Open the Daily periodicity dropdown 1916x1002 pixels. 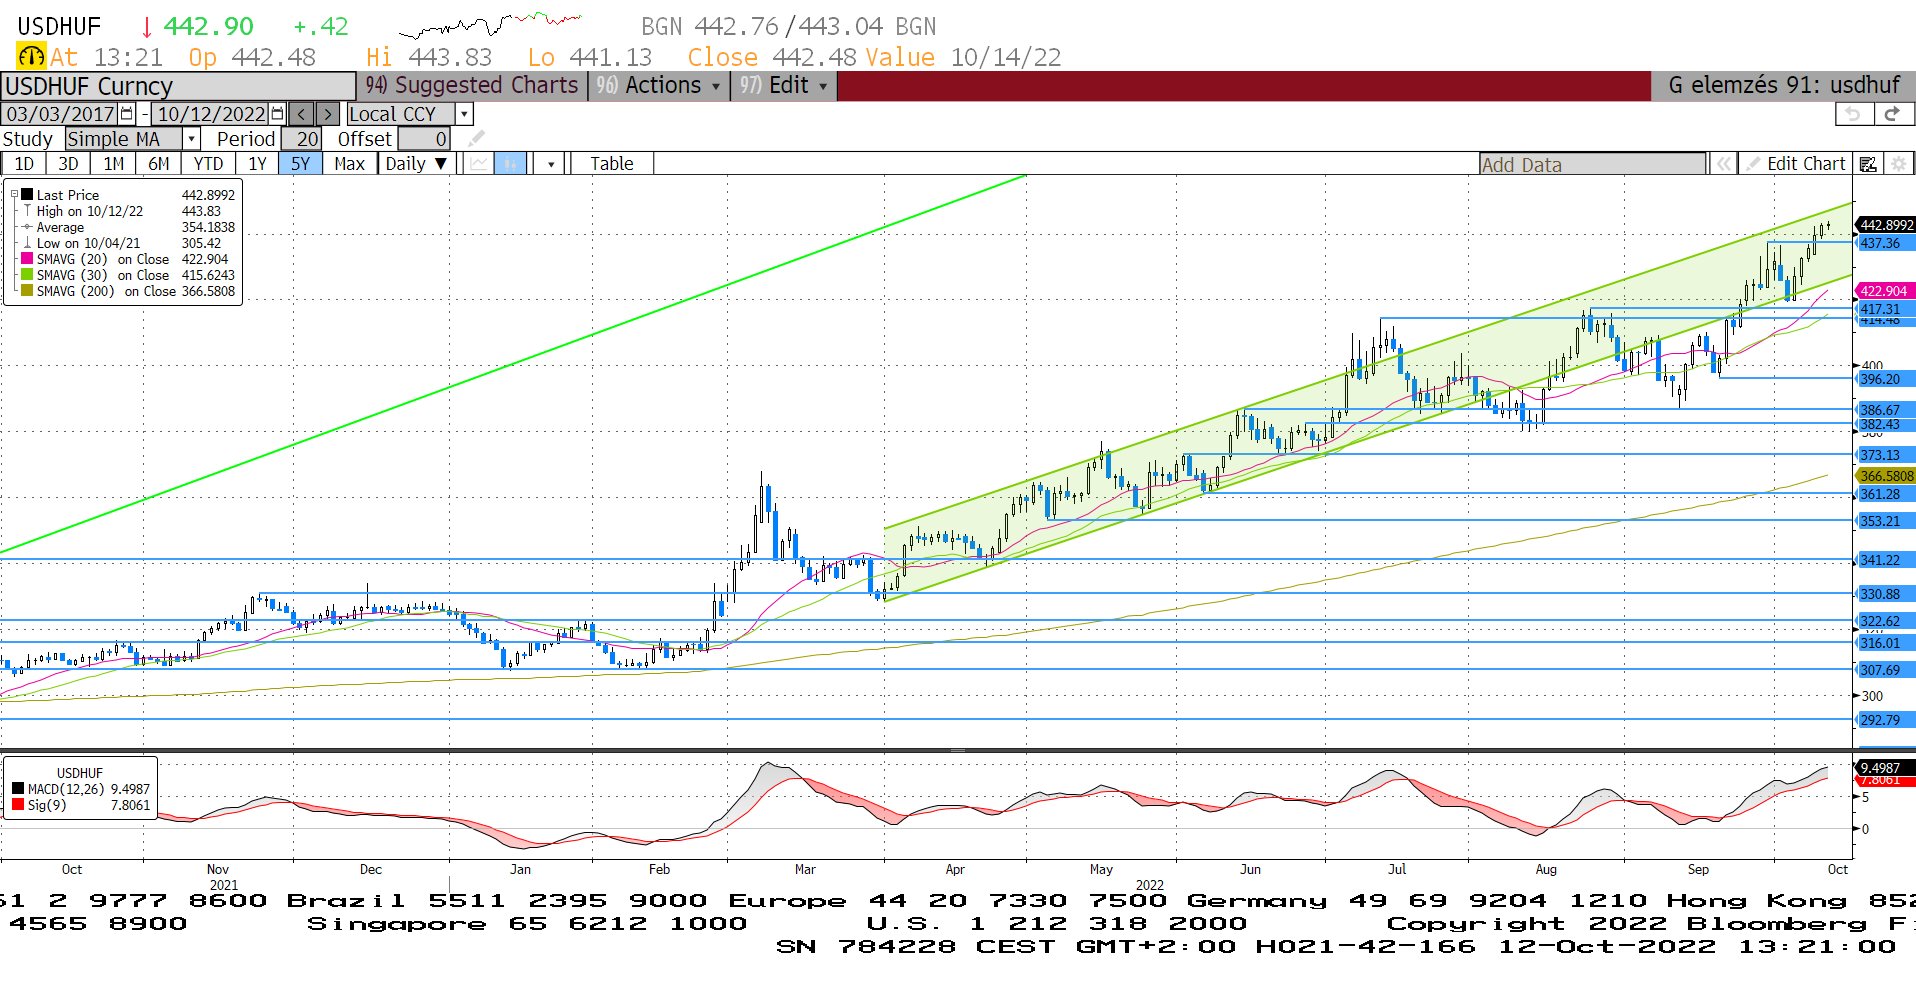416,164
